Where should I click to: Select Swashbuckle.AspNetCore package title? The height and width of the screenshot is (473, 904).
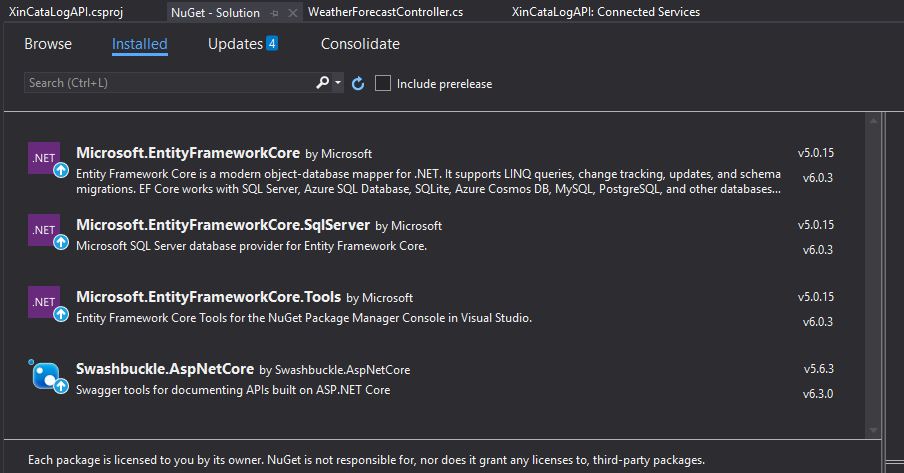click(x=165, y=369)
